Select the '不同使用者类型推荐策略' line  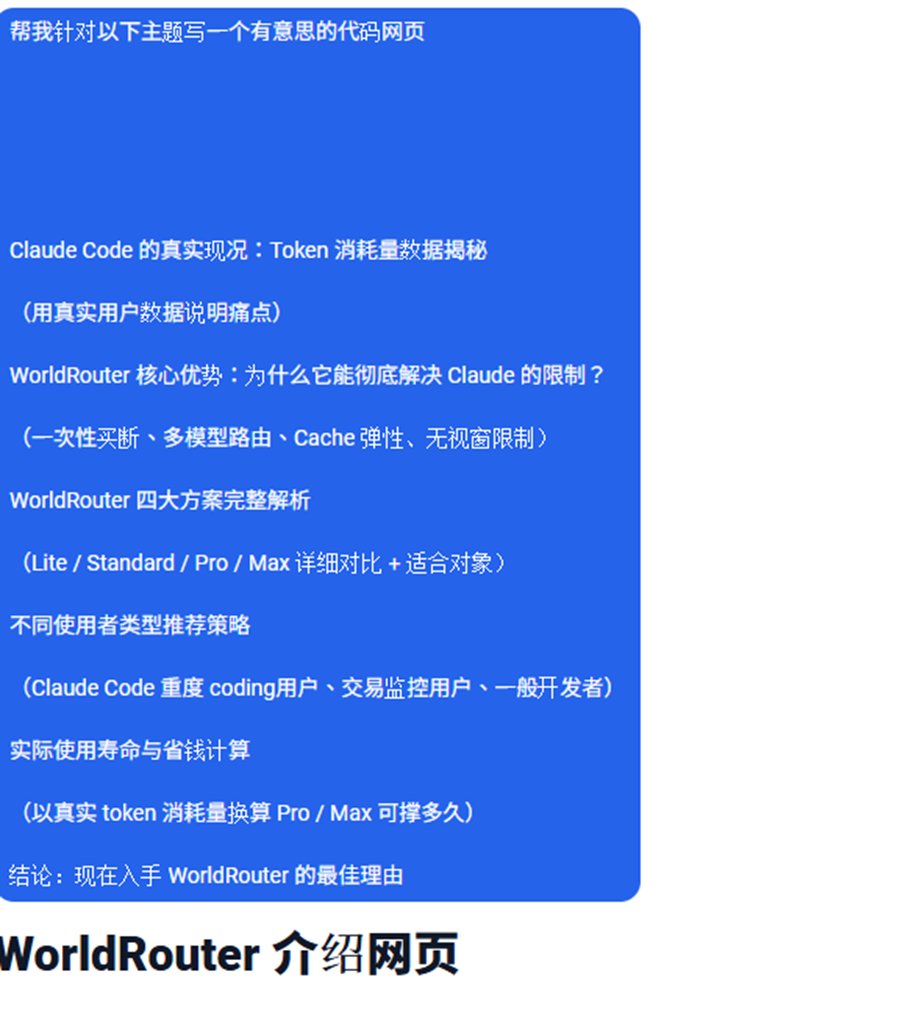pyautogui.click(x=129, y=625)
